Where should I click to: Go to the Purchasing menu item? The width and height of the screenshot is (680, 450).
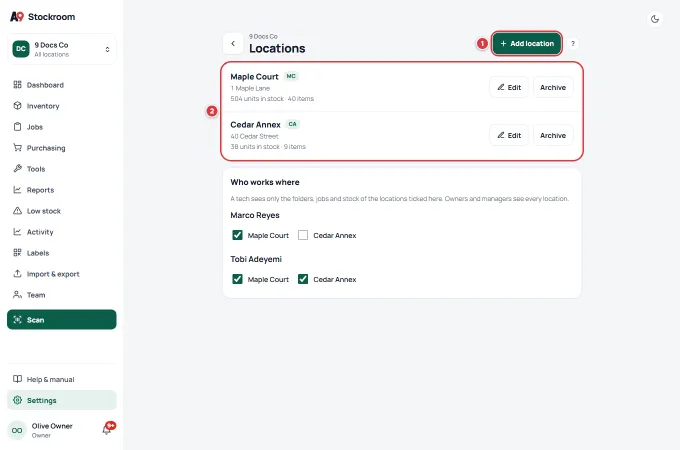(x=62, y=148)
